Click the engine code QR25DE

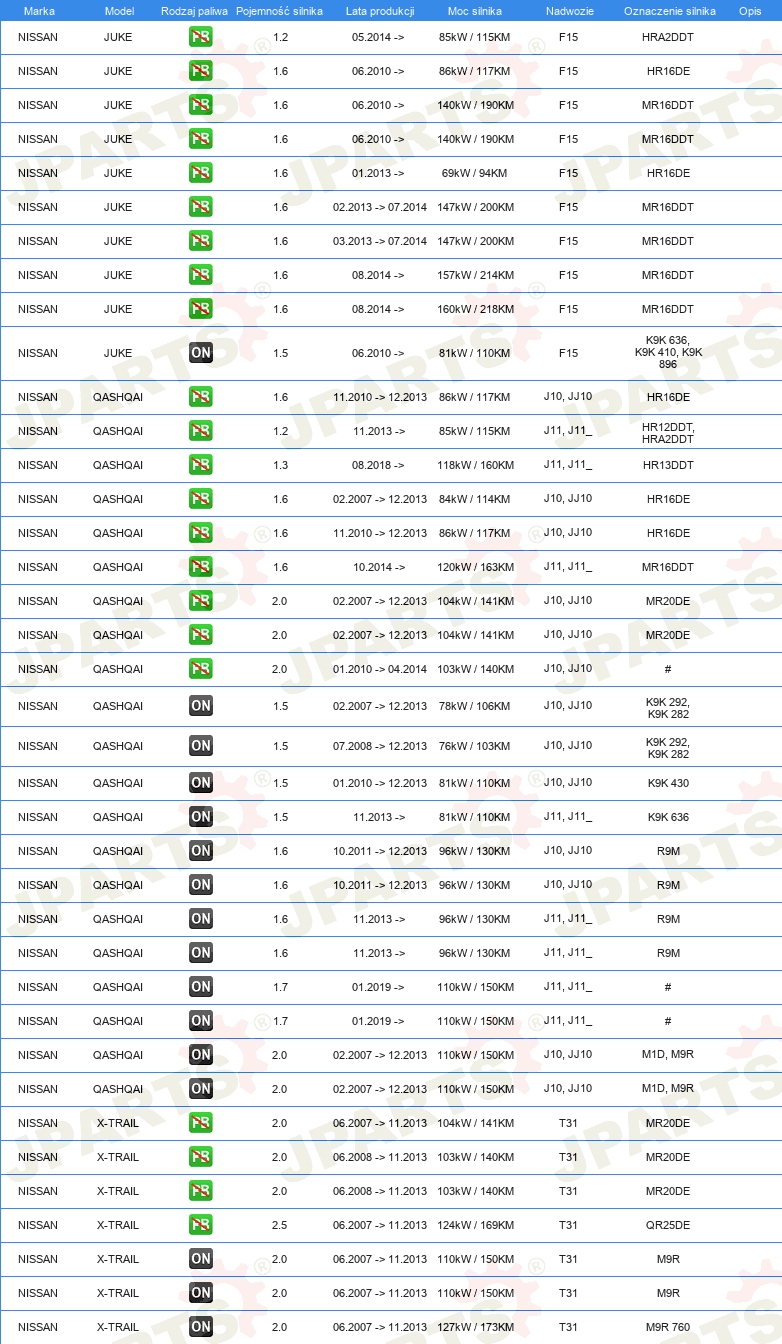coord(668,1225)
